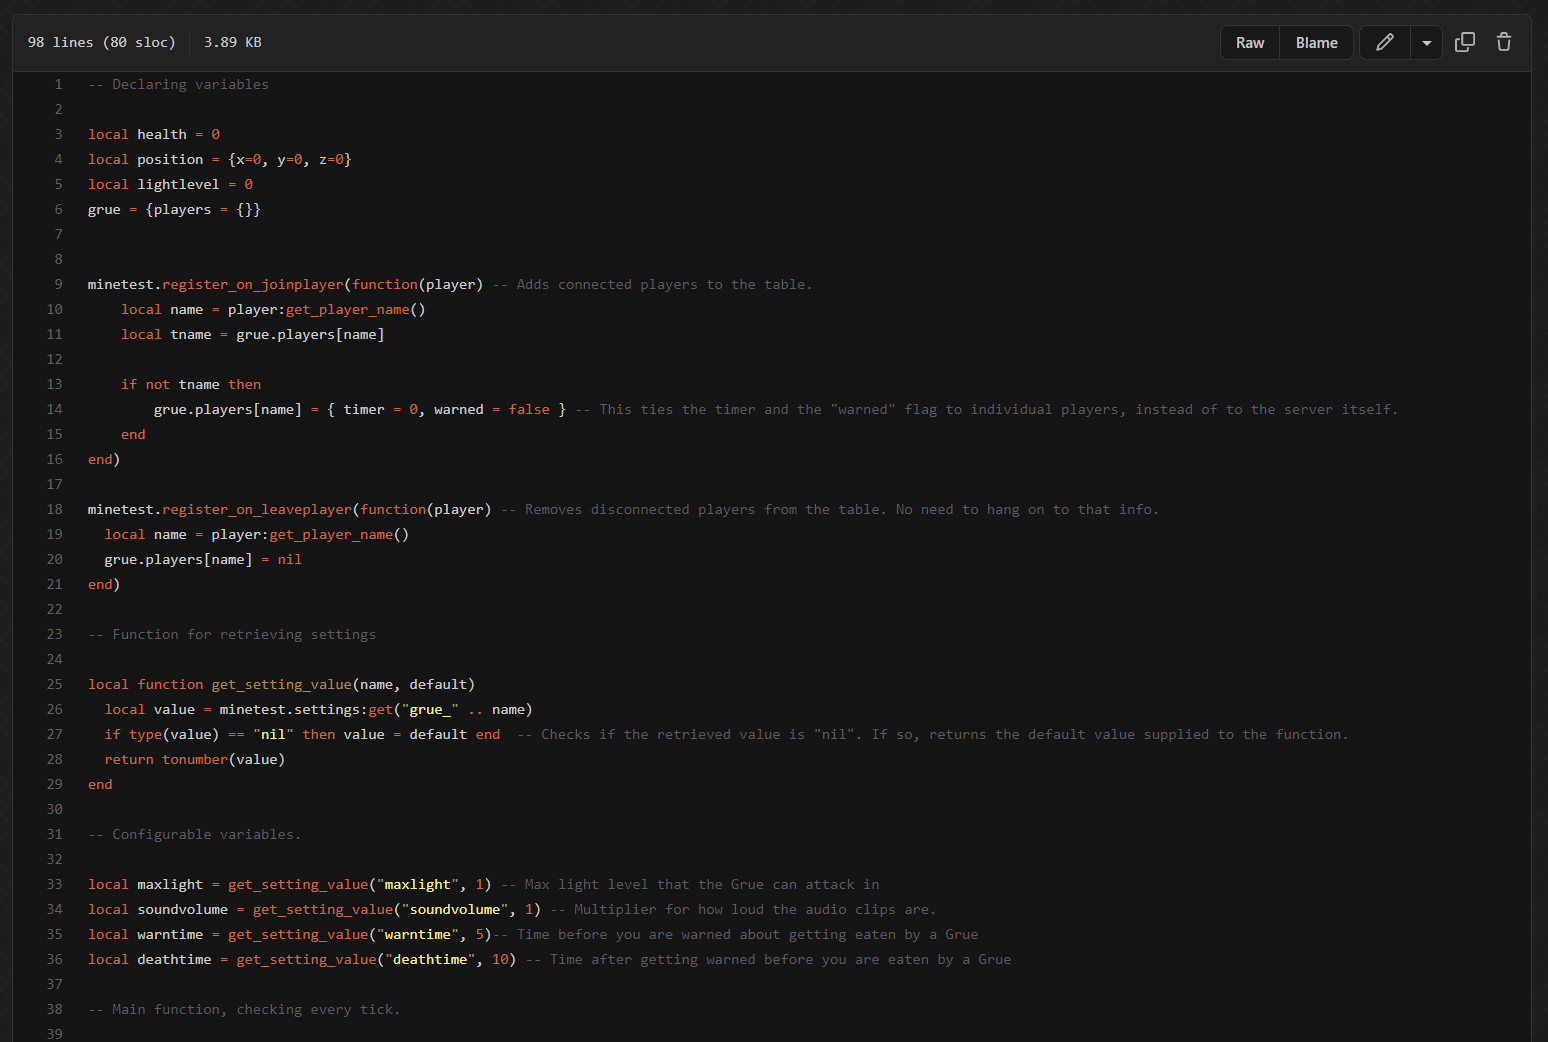Screen dimensions: 1548x1042
Task: Highlight line number 36
Action: (55, 960)
